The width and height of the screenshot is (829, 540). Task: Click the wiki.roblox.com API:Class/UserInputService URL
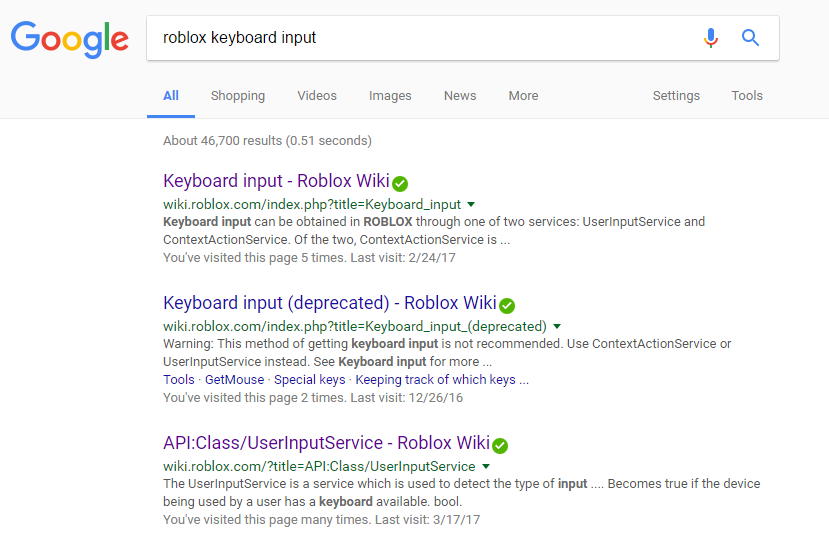click(x=319, y=466)
